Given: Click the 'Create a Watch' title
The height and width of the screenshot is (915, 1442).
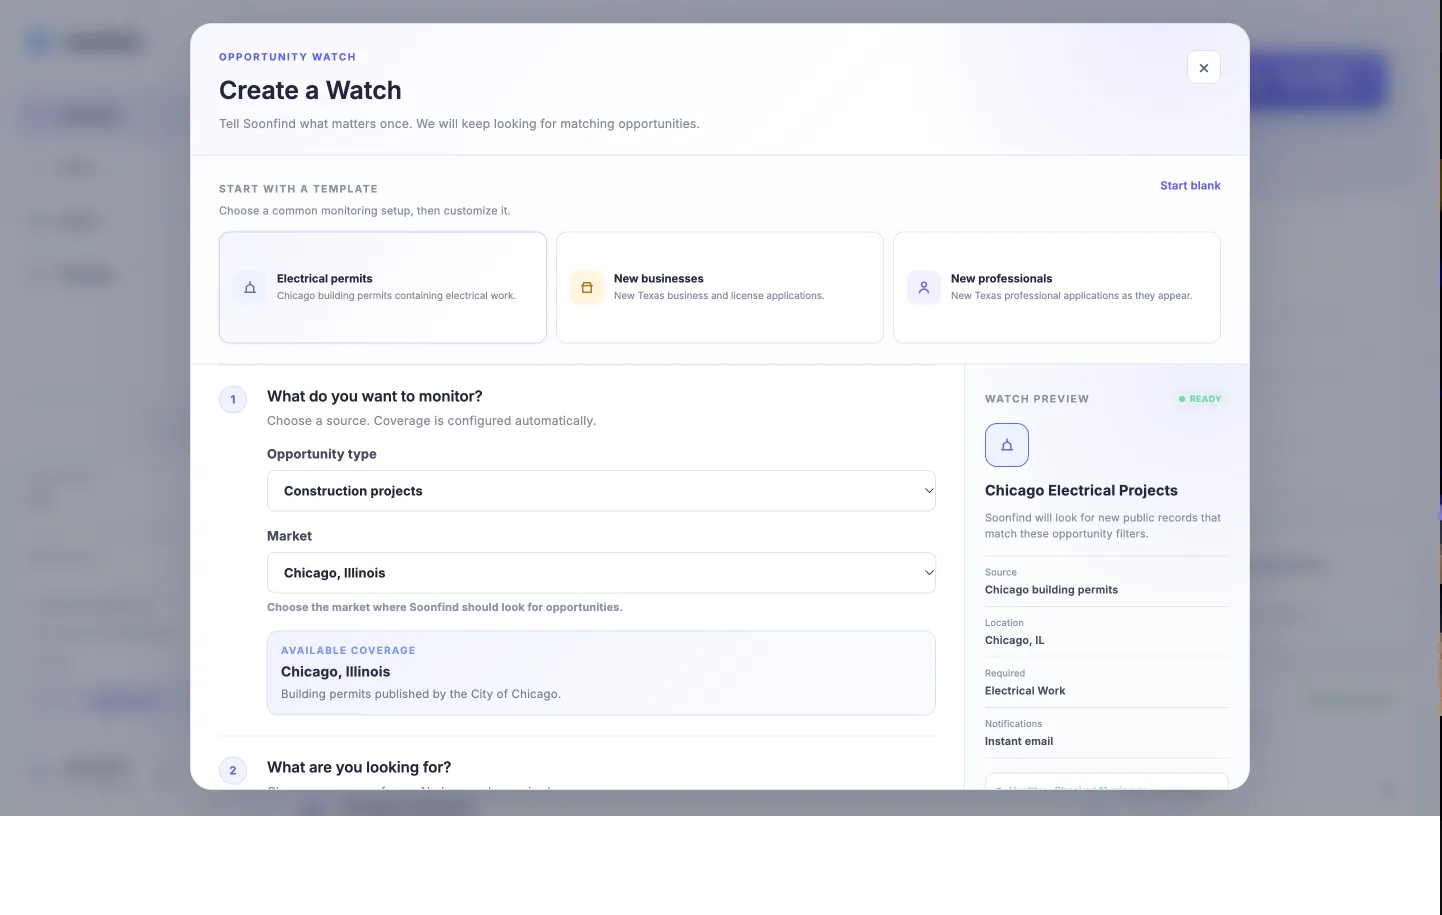Looking at the screenshot, I should [x=310, y=91].
